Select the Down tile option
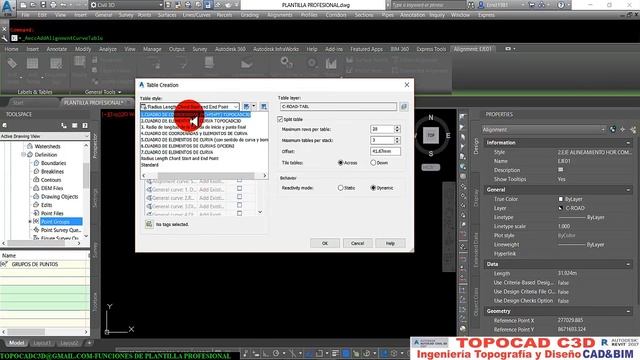640x360 pixels. coord(373,162)
